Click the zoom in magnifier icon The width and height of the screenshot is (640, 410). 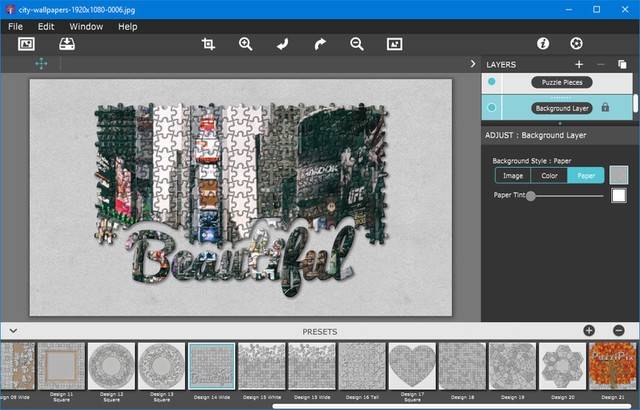pos(245,44)
